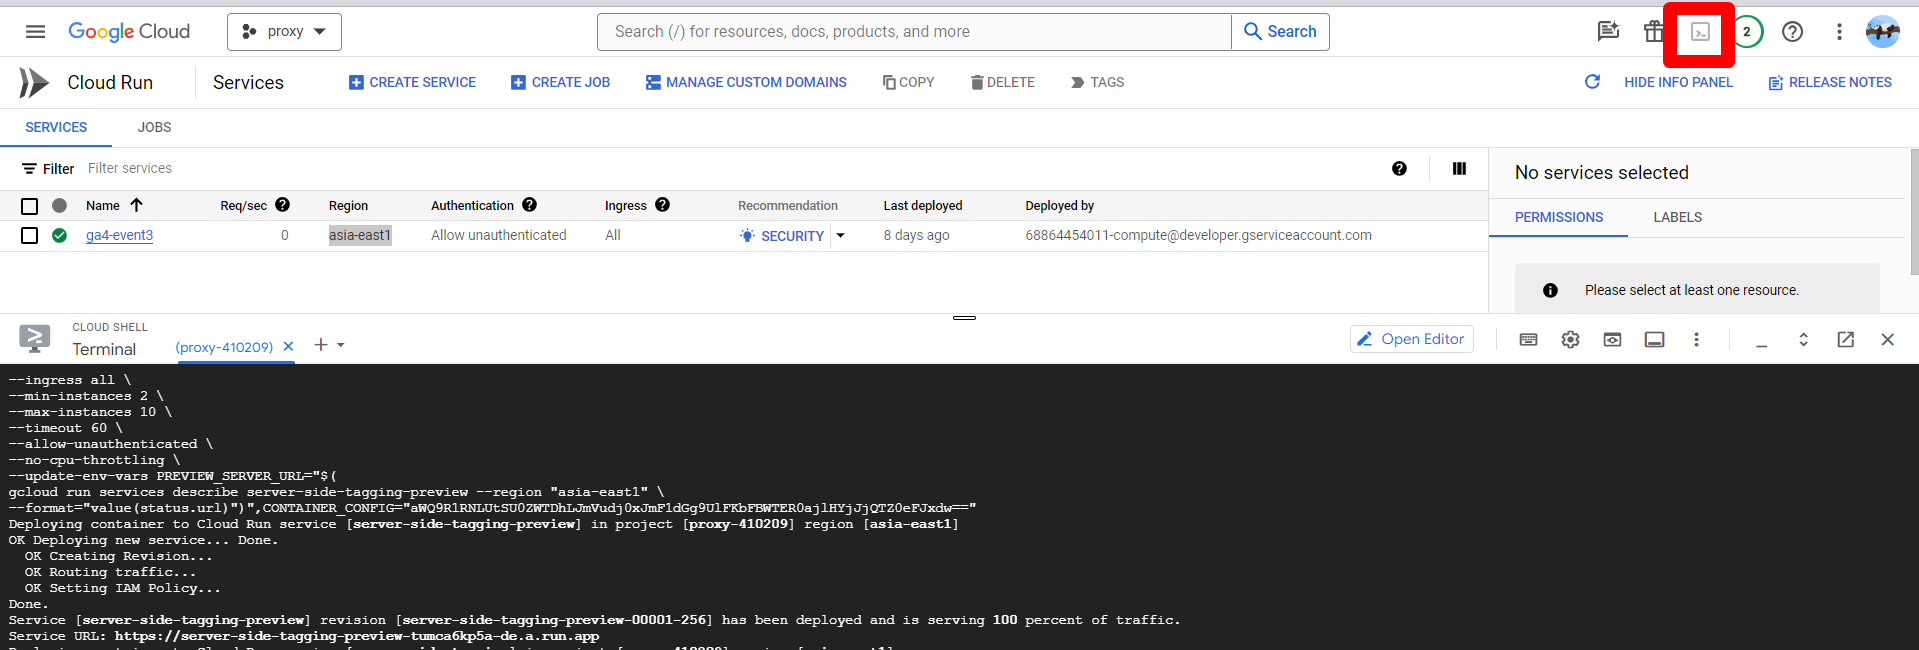
Task: Click the web preview icon
Action: pos(1612,340)
